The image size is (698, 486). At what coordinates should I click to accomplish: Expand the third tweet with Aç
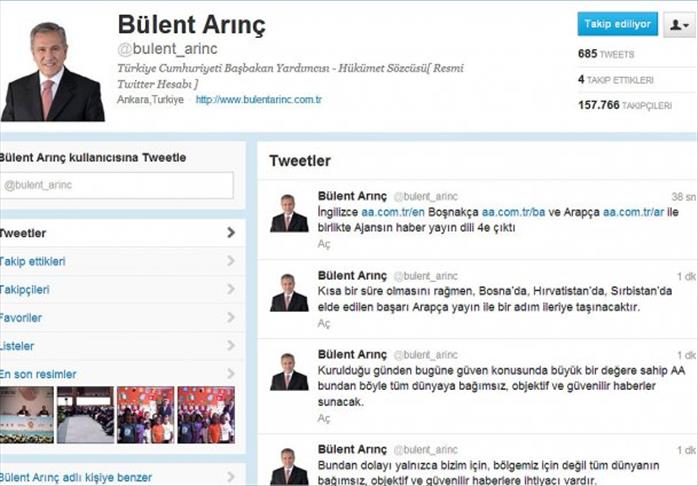[324, 418]
